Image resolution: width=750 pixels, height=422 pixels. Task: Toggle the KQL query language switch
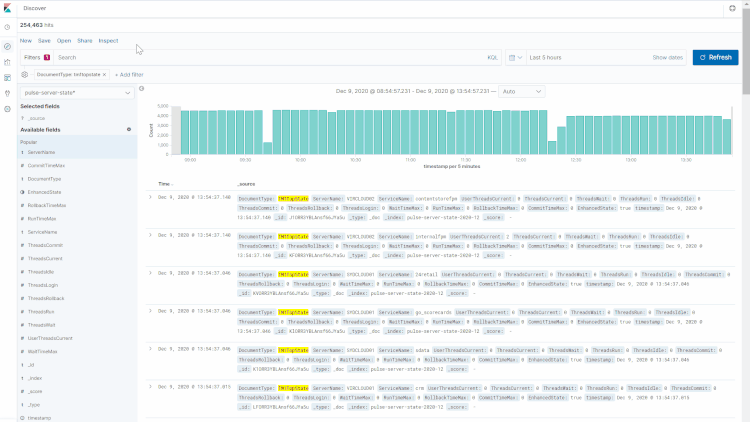point(492,58)
